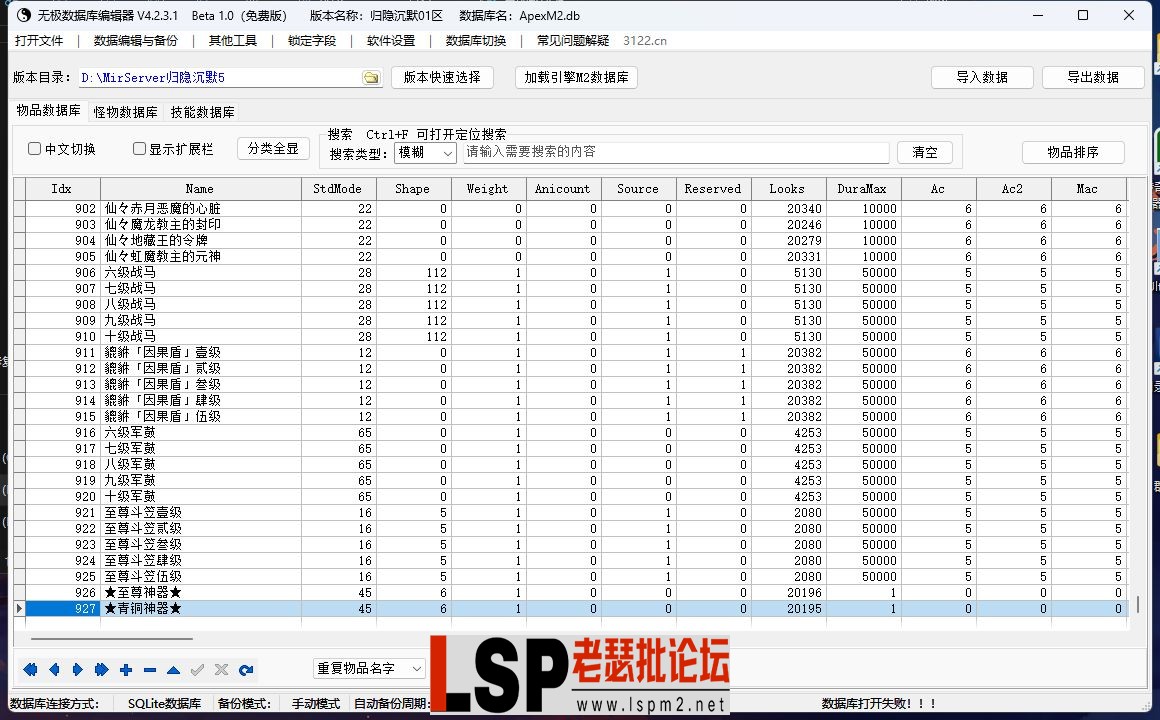This screenshot has height=720, width=1160.
Task: Jump to first record with navigator arrow
Action: pos(30,670)
